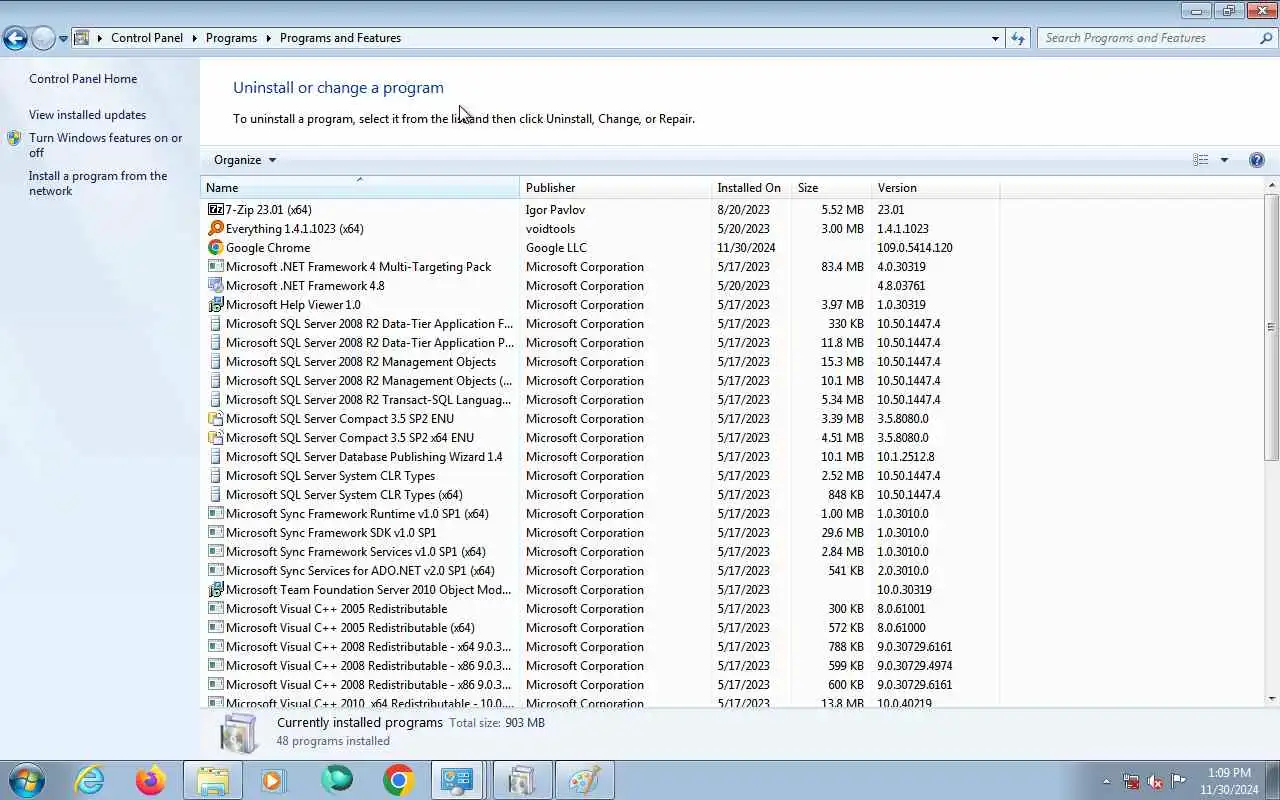
Task: Open Windows Media Player from taskbar
Action: coord(274,780)
